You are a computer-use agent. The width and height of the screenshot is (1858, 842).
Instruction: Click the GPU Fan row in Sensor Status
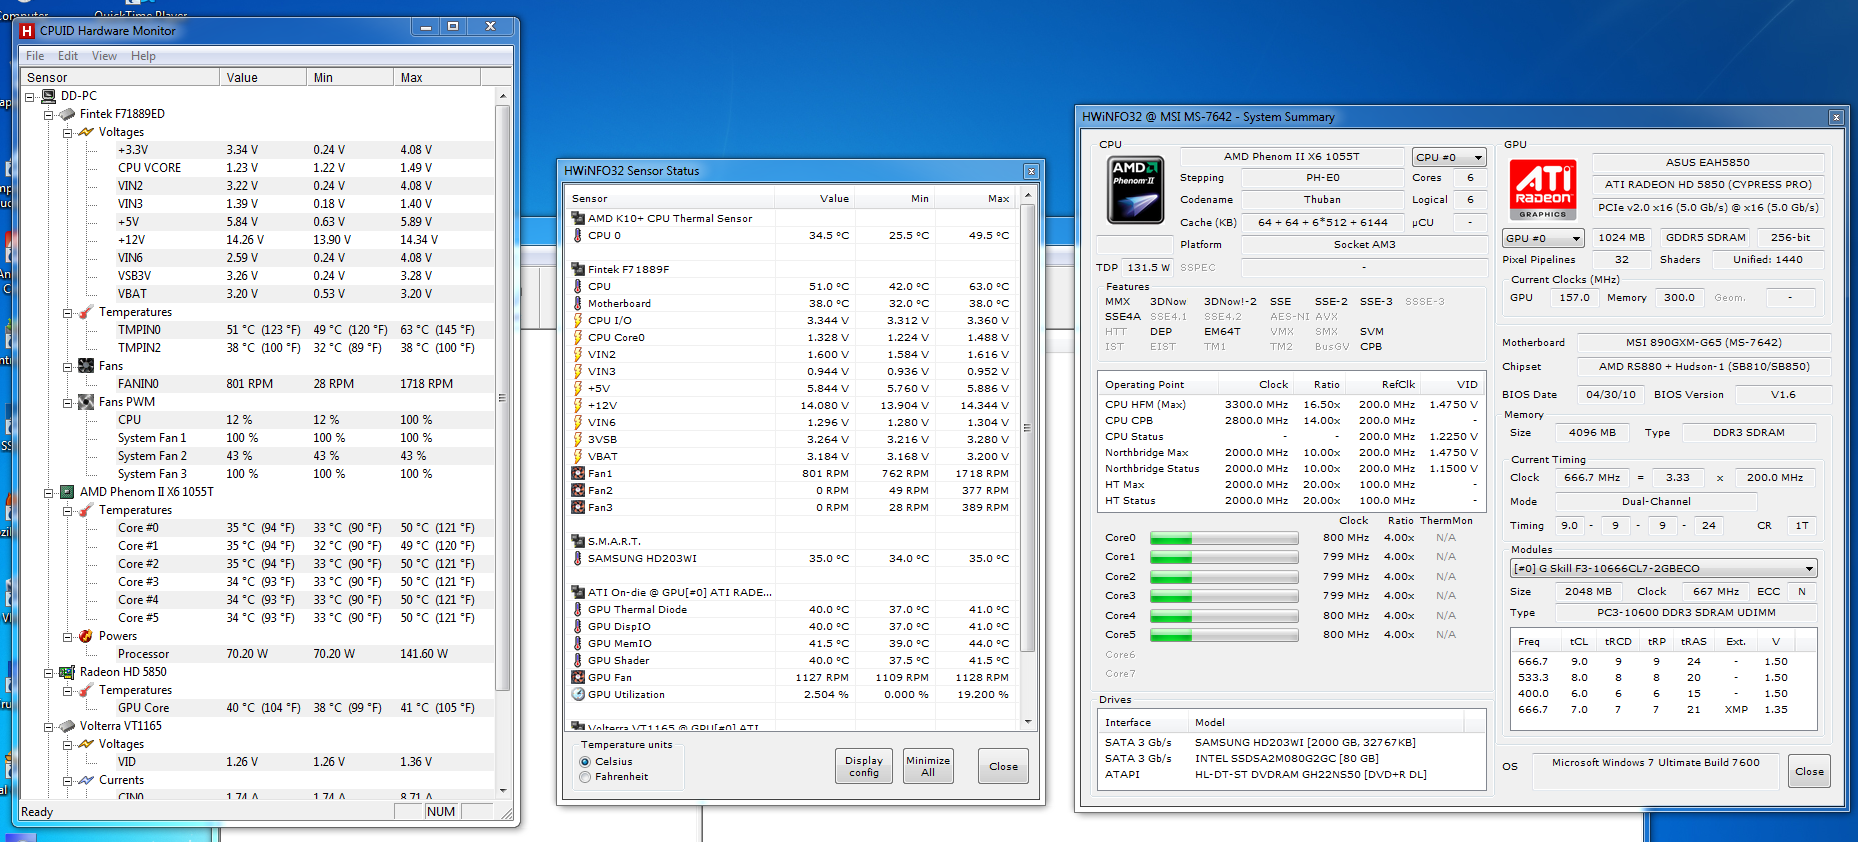pos(793,677)
